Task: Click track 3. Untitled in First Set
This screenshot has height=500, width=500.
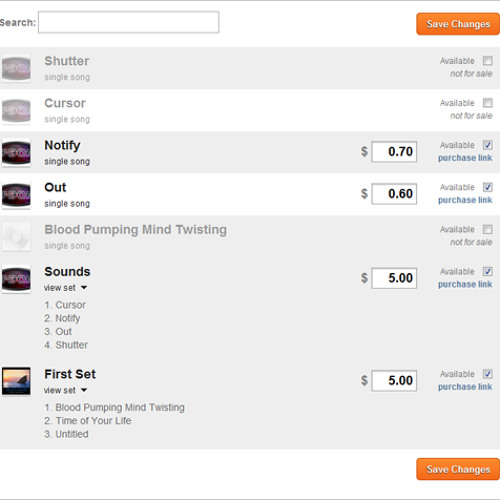Action: click(66, 434)
